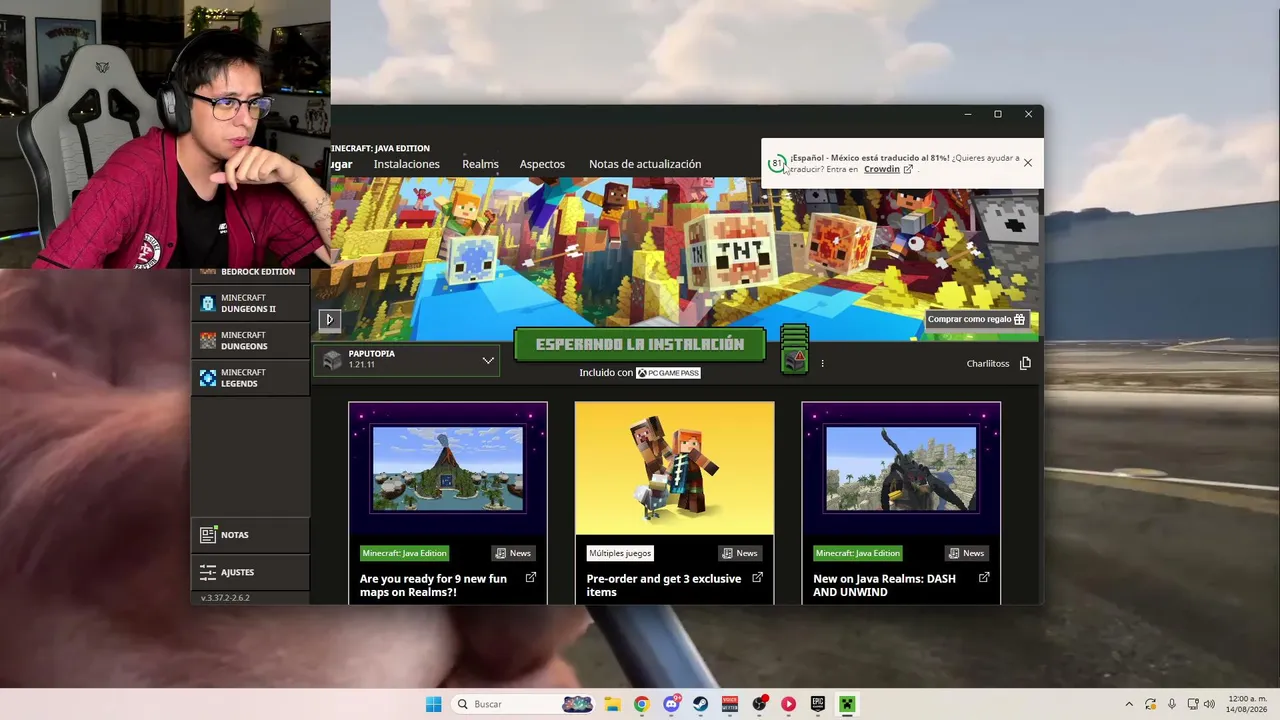Click the microphone icon in the system tray
The height and width of the screenshot is (720, 1280).
1172,704
